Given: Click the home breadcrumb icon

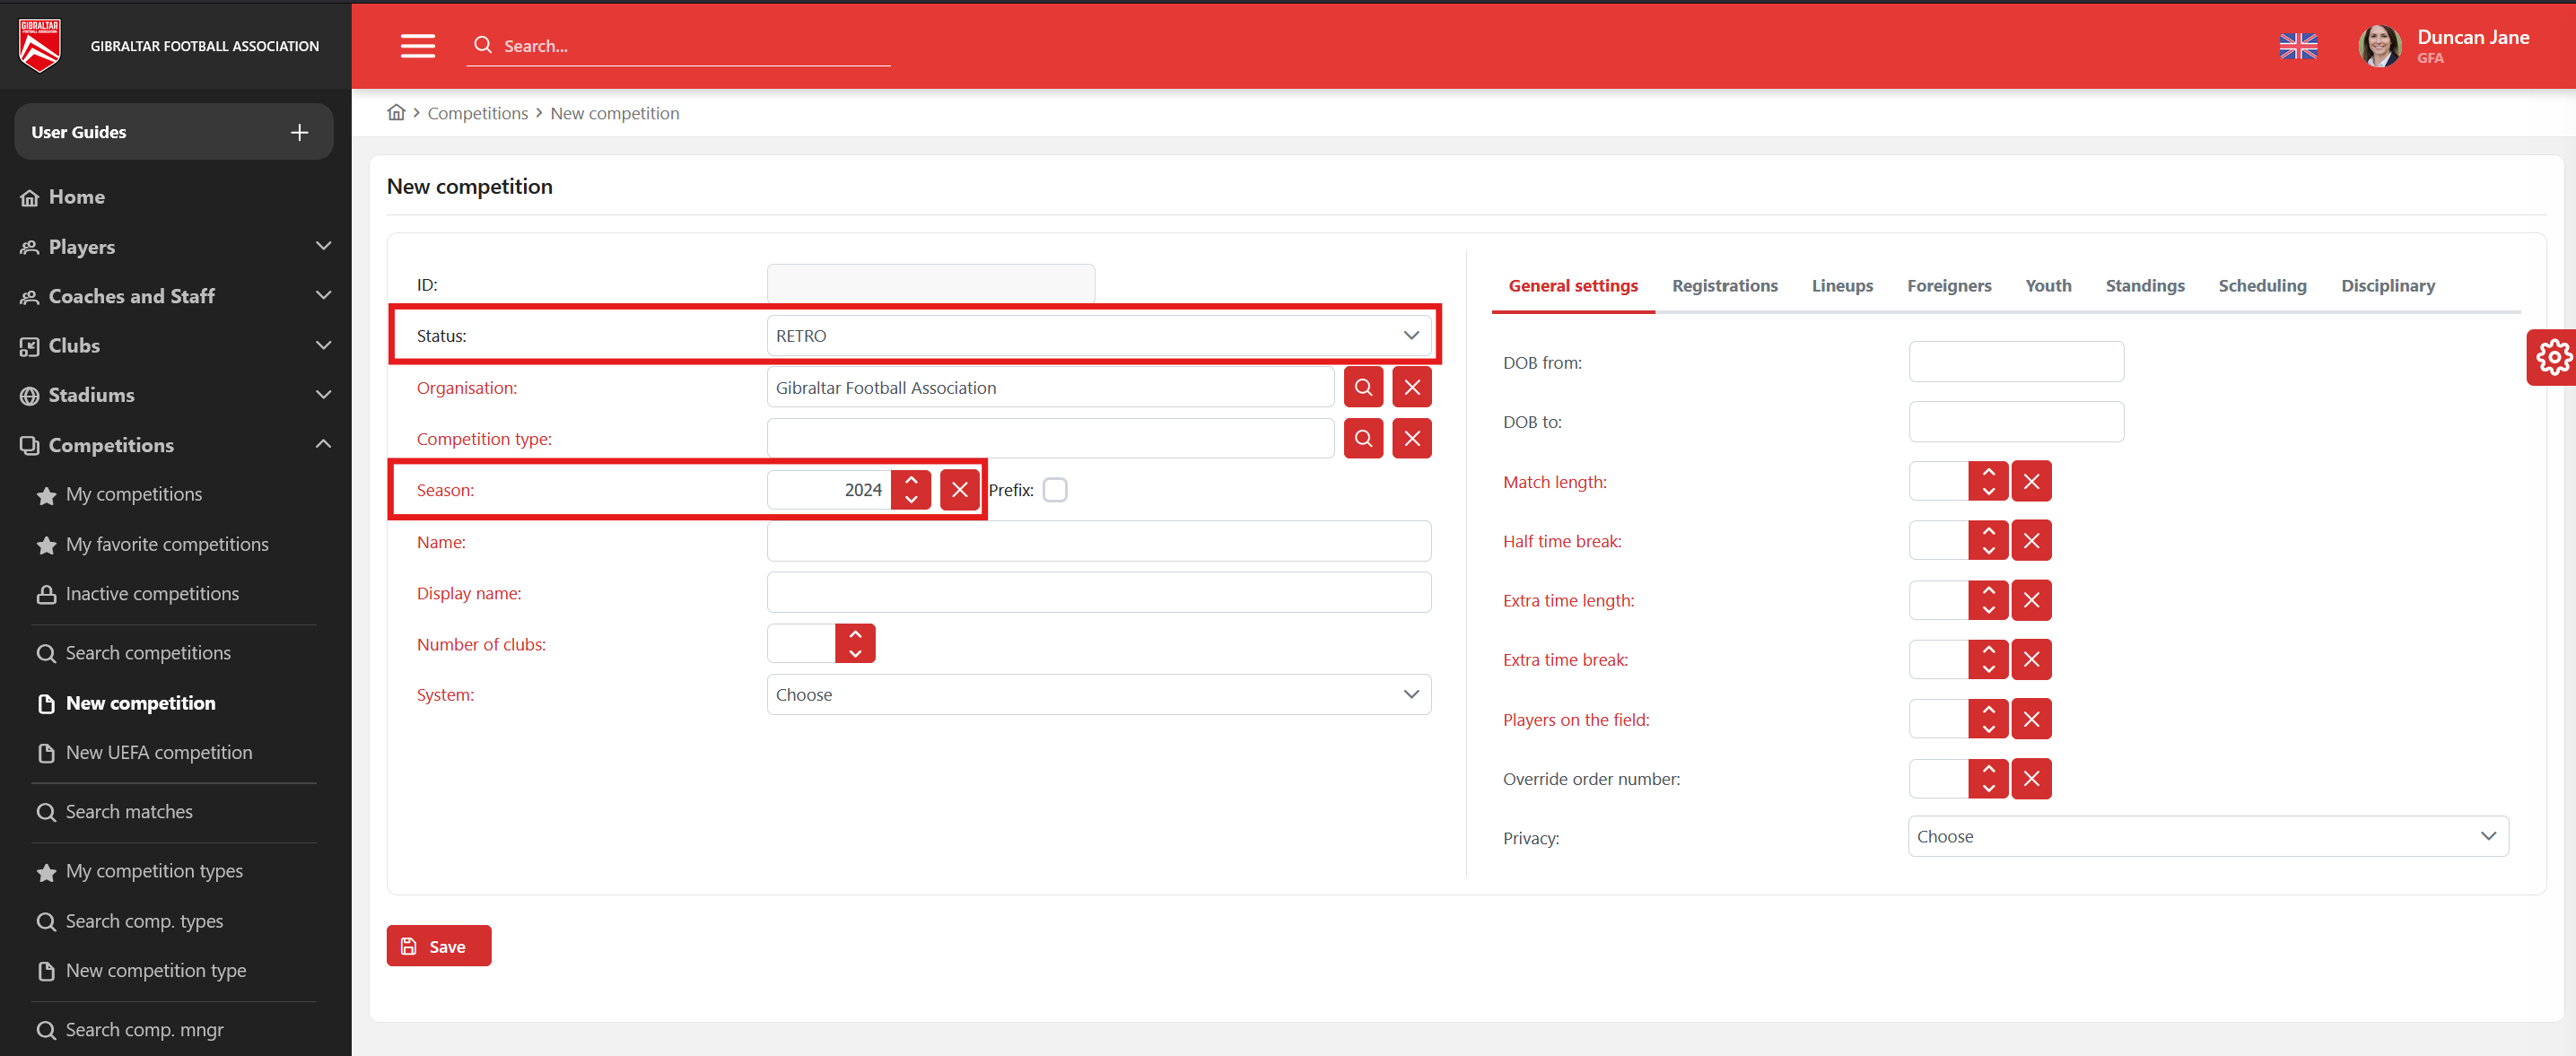Looking at the screenshot, I should tap(396, 113).
